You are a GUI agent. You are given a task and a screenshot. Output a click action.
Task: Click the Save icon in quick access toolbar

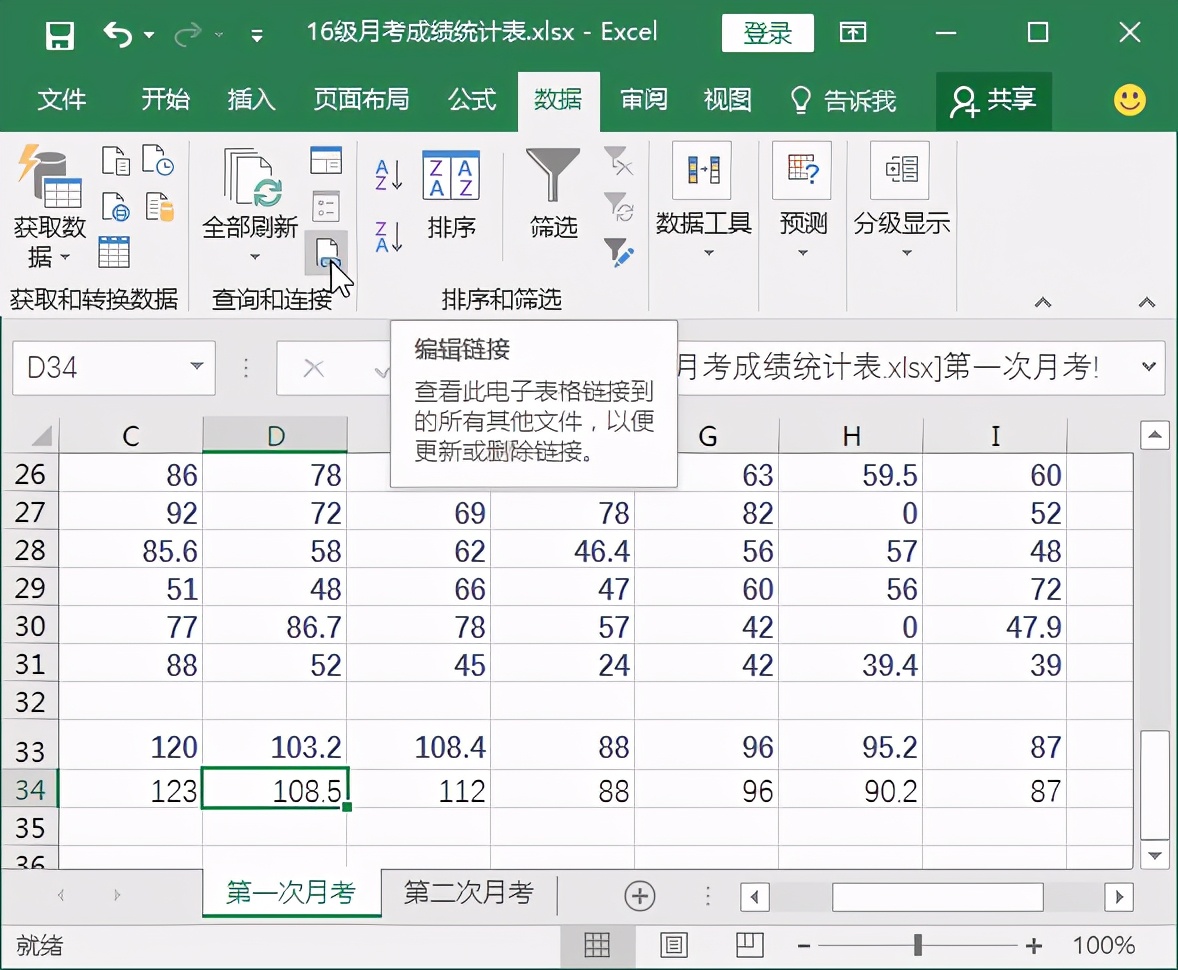[x=60, y=33]
